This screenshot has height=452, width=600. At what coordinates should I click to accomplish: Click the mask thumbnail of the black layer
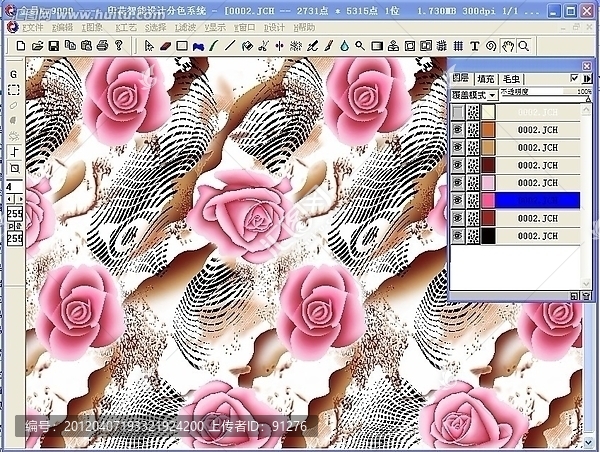tap(473, 236)
